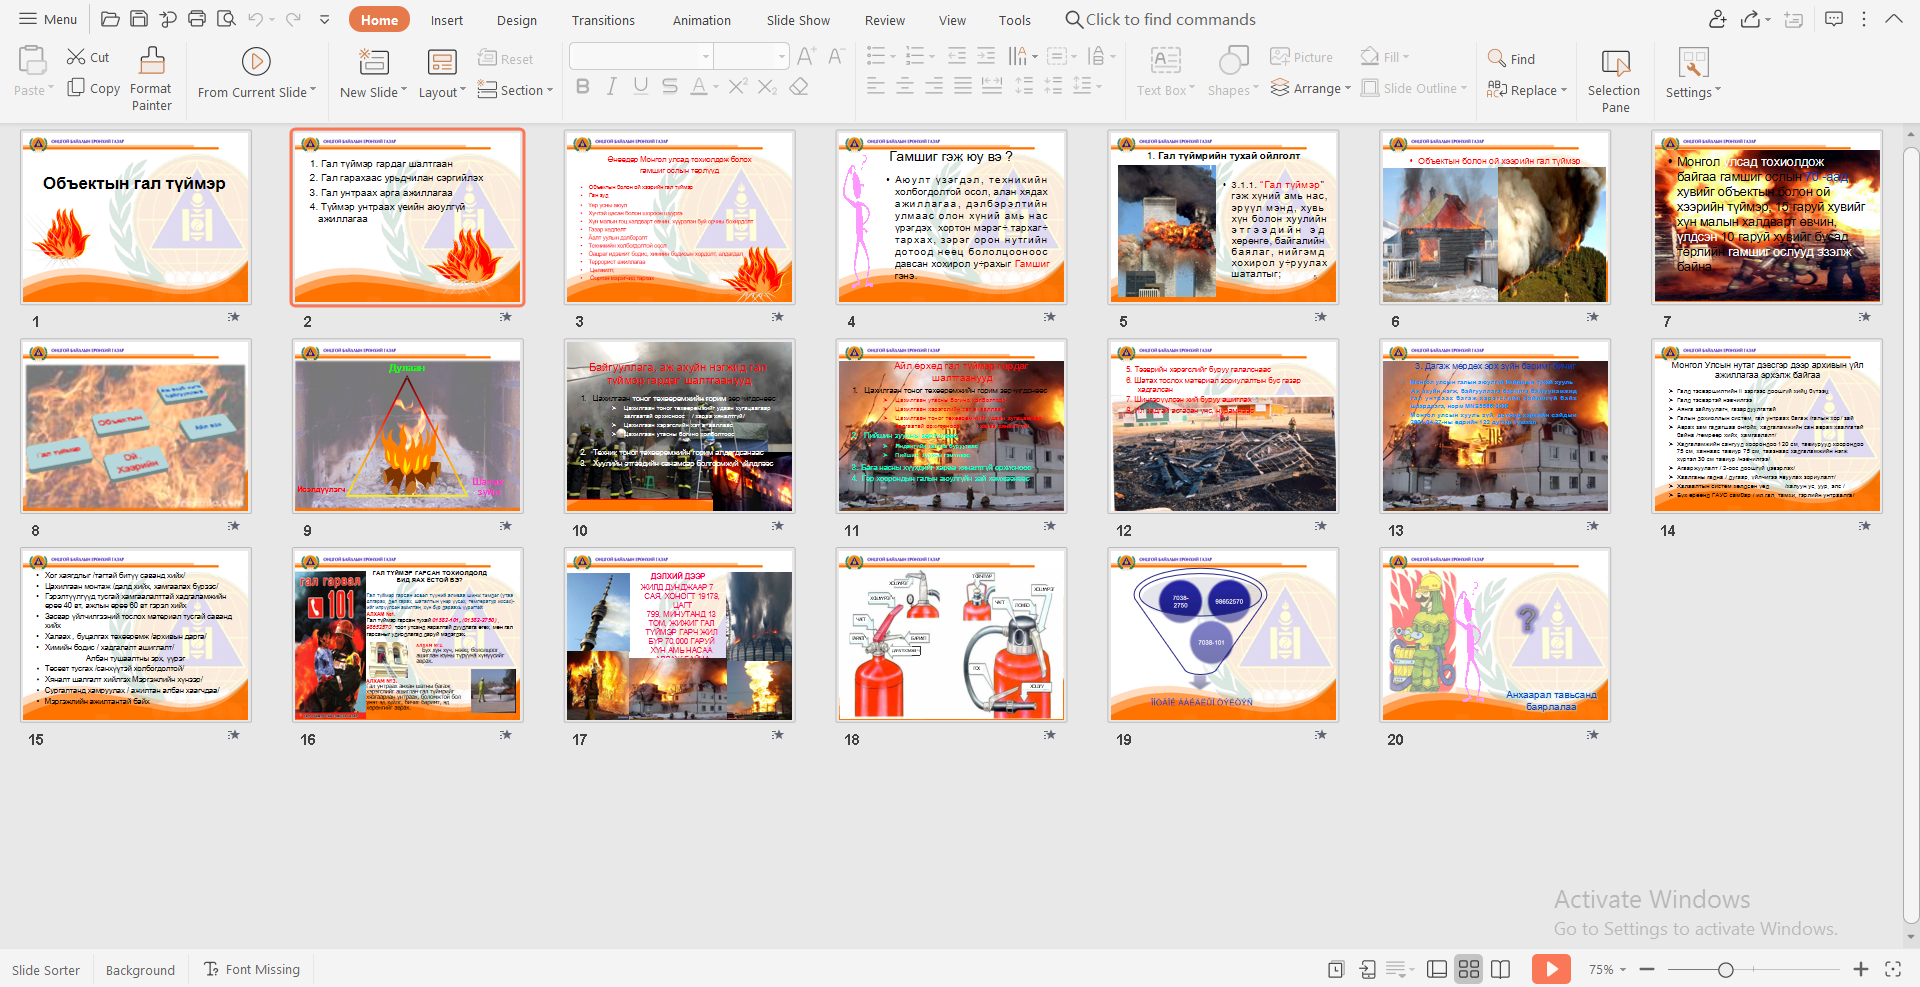Switch to Normal view in status bar
The width and height of the screenshot is (1920, 987).
point(1437,969)
